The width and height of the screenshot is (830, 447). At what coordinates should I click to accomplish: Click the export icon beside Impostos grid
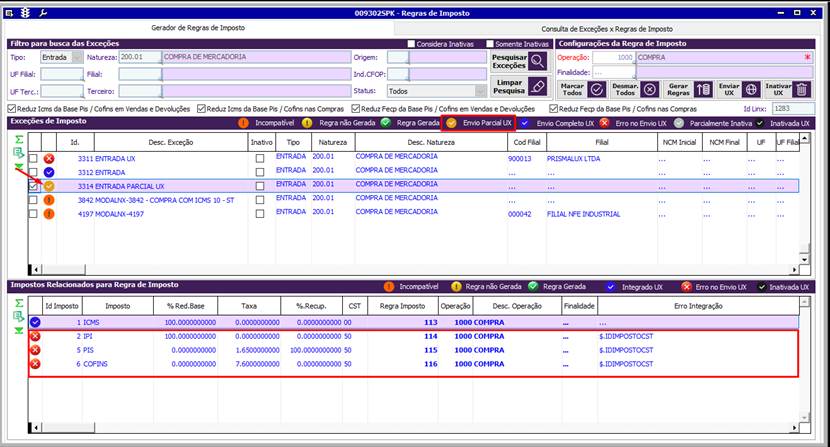(x=19, y=317)
